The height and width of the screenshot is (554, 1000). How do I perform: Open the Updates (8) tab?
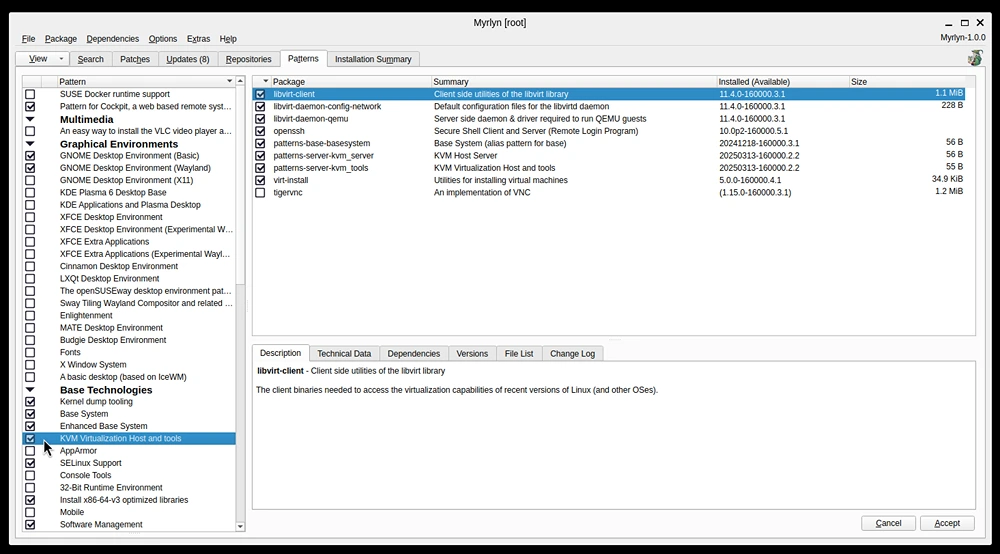pos(188,59)
